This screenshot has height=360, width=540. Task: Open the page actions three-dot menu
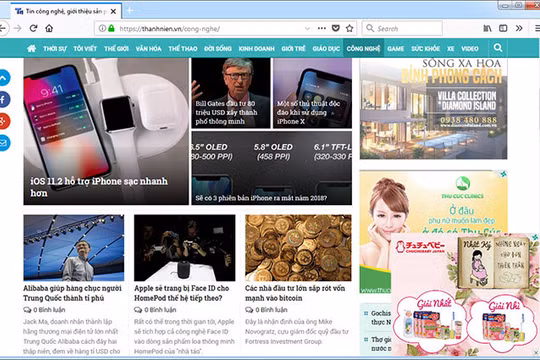click(322, 28)
